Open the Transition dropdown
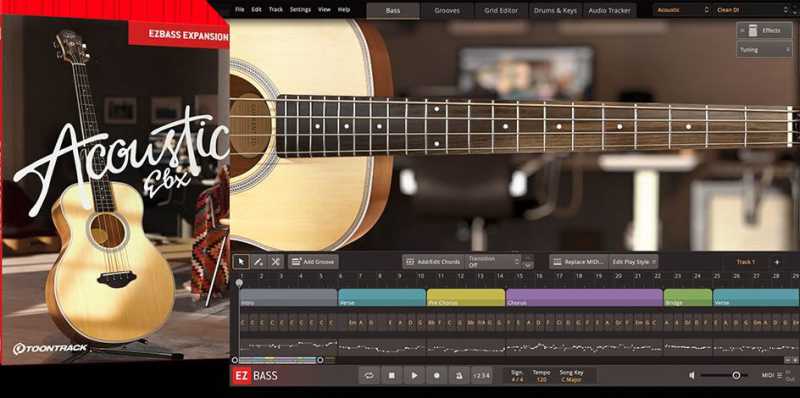 pyautogui.click(x=493, y=262)
